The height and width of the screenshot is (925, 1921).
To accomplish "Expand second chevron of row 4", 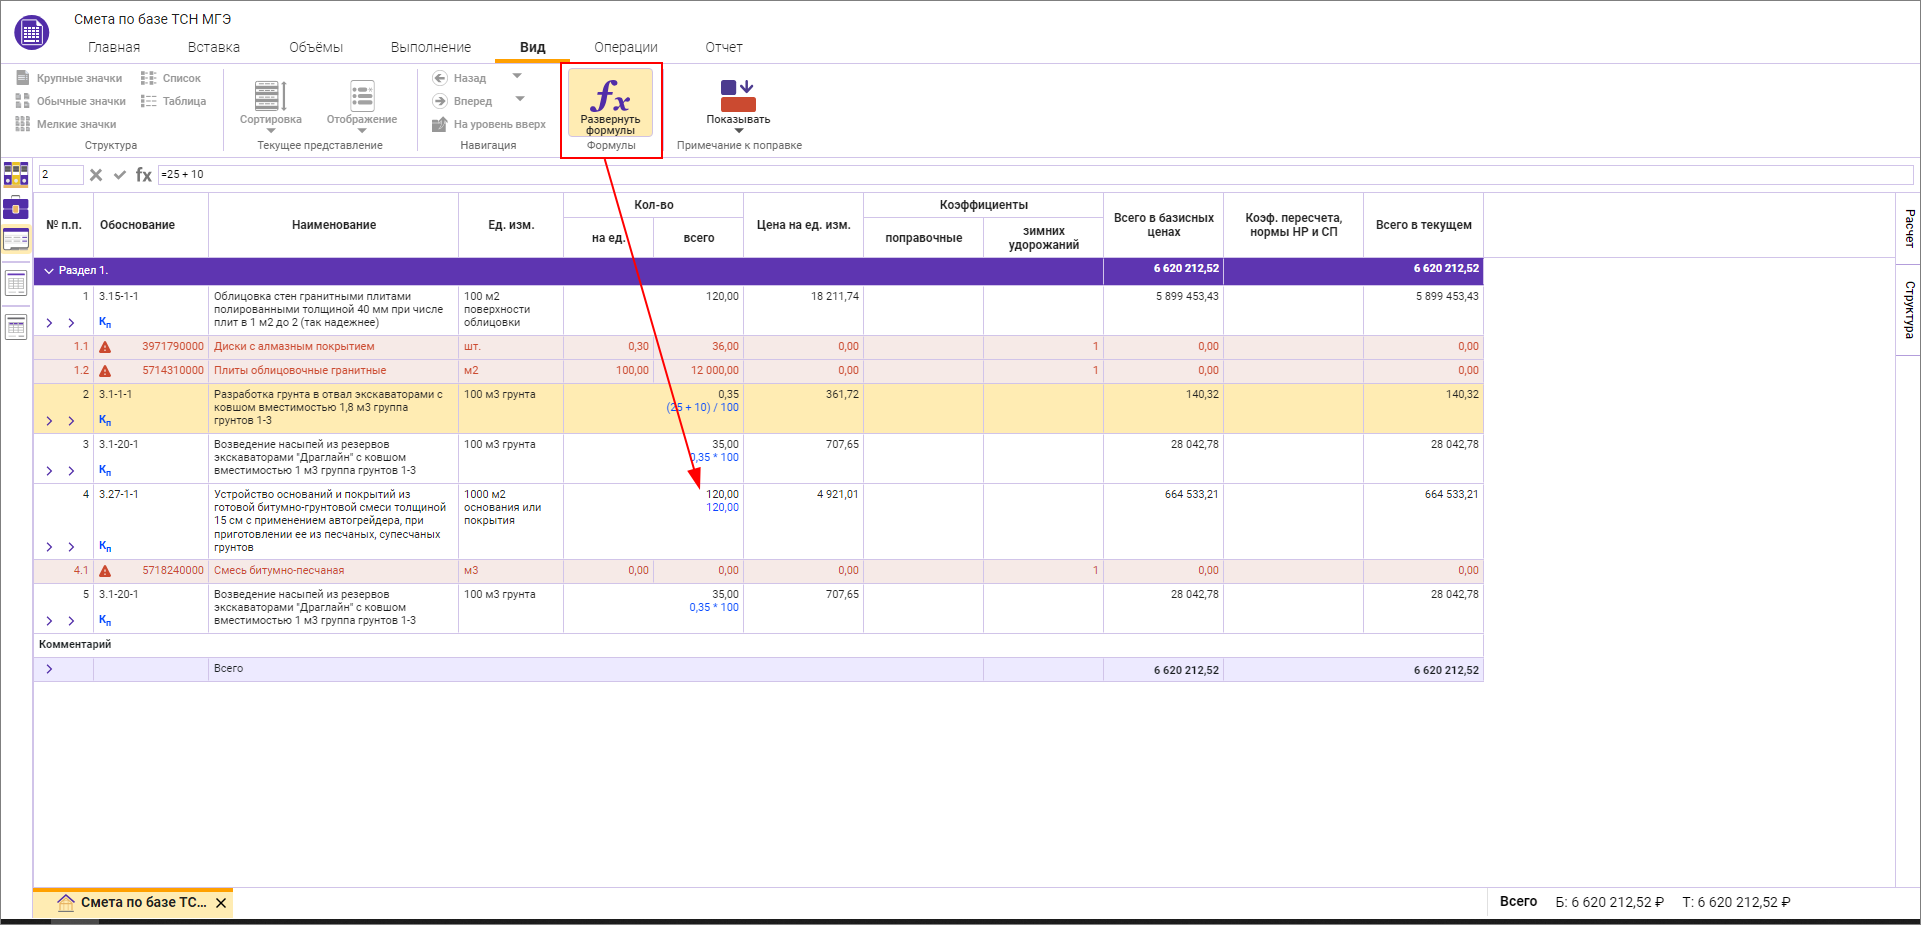I will tap(71, 547).
